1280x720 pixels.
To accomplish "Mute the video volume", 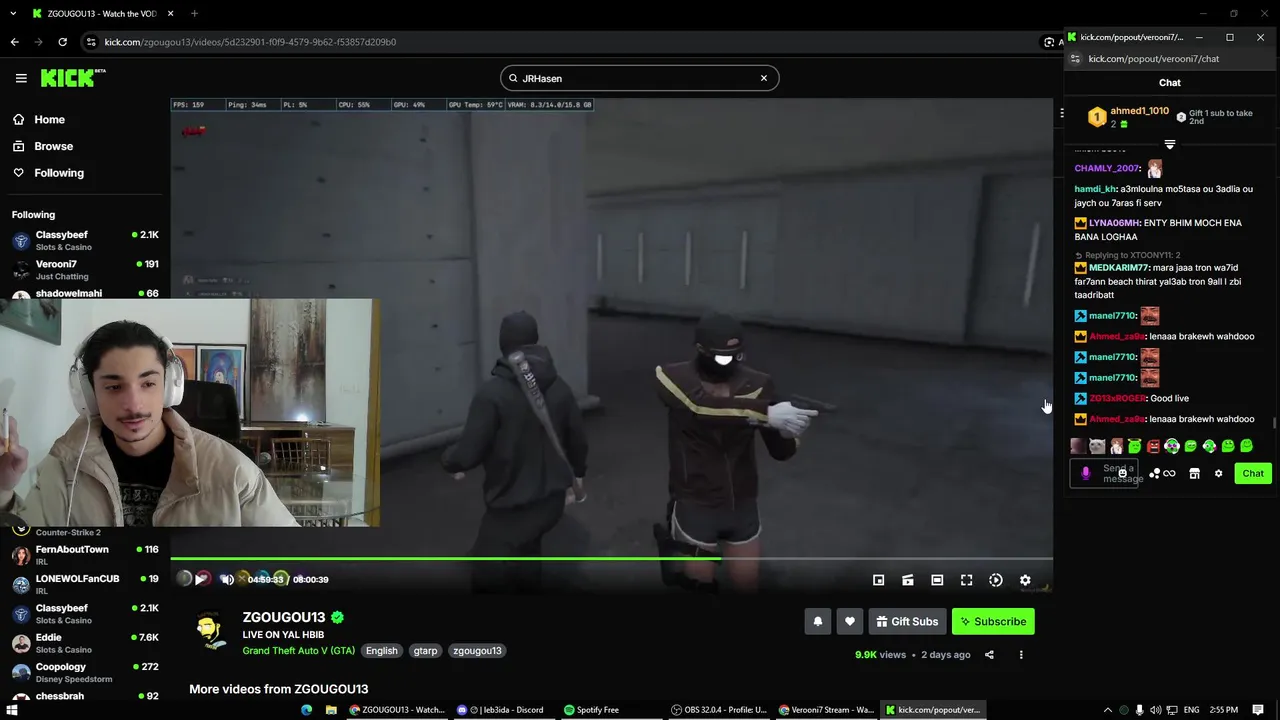I will tap(227, 579).
